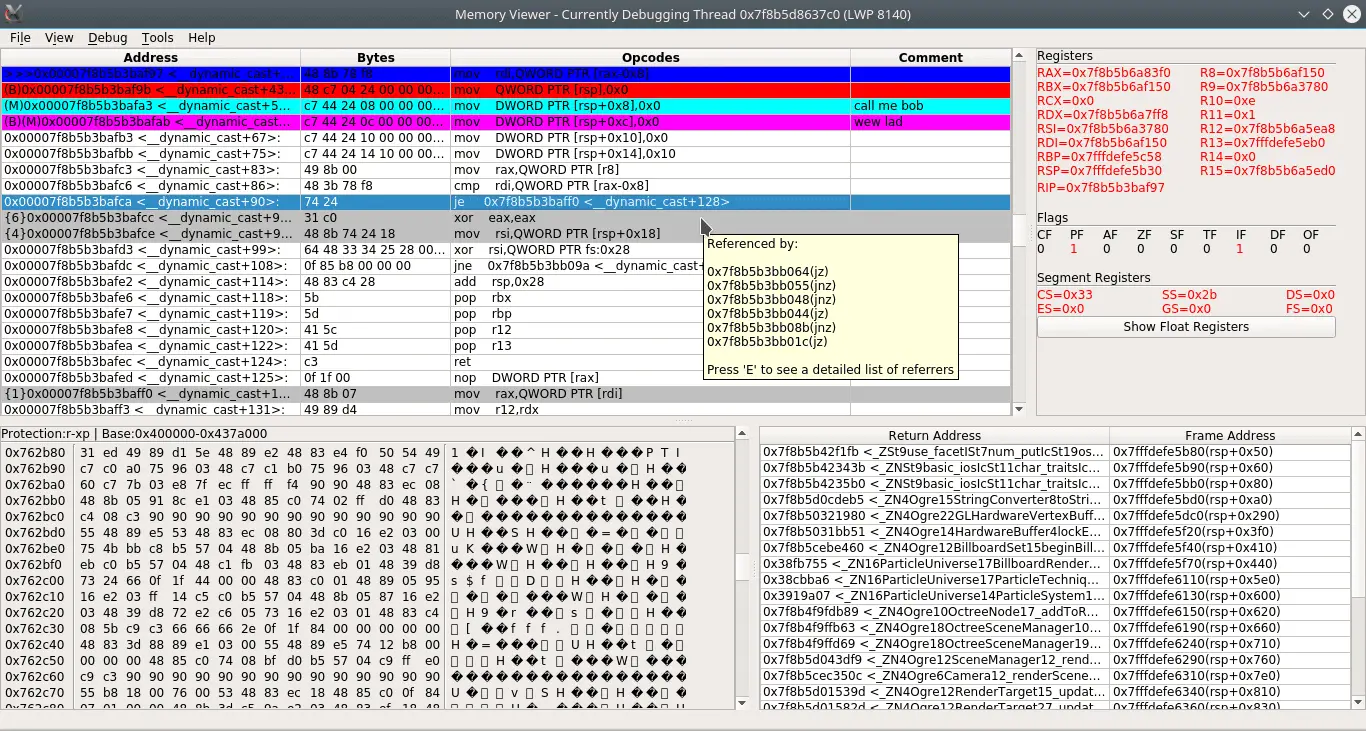Click the SS=0x2b segment register
This screenshot has width=1366, height=731.
(1189, 295)
